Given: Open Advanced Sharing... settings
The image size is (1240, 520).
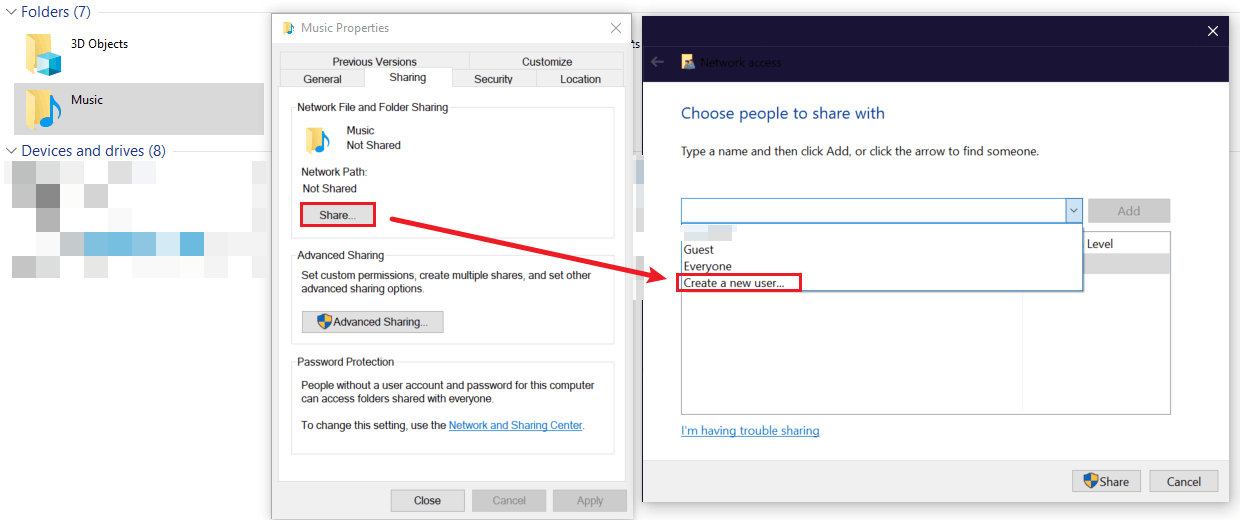Looking at the screenshot, I should [x=372, y=322].
